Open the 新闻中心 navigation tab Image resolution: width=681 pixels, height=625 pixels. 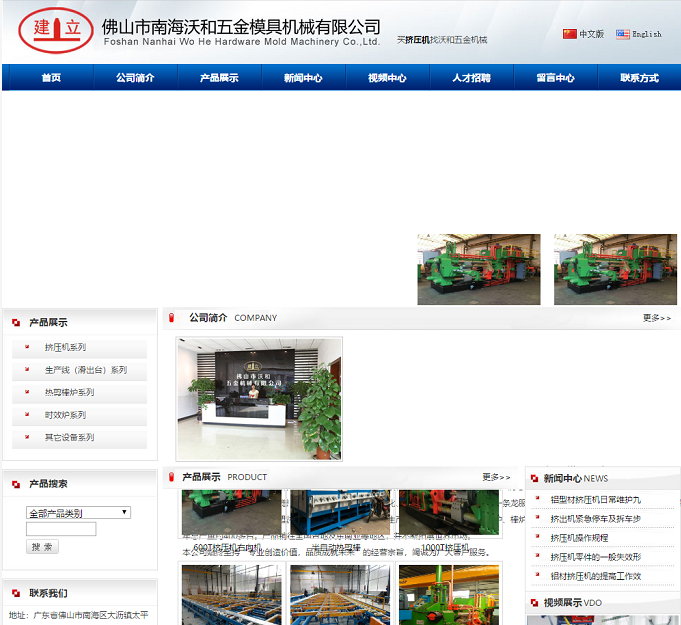303,78
